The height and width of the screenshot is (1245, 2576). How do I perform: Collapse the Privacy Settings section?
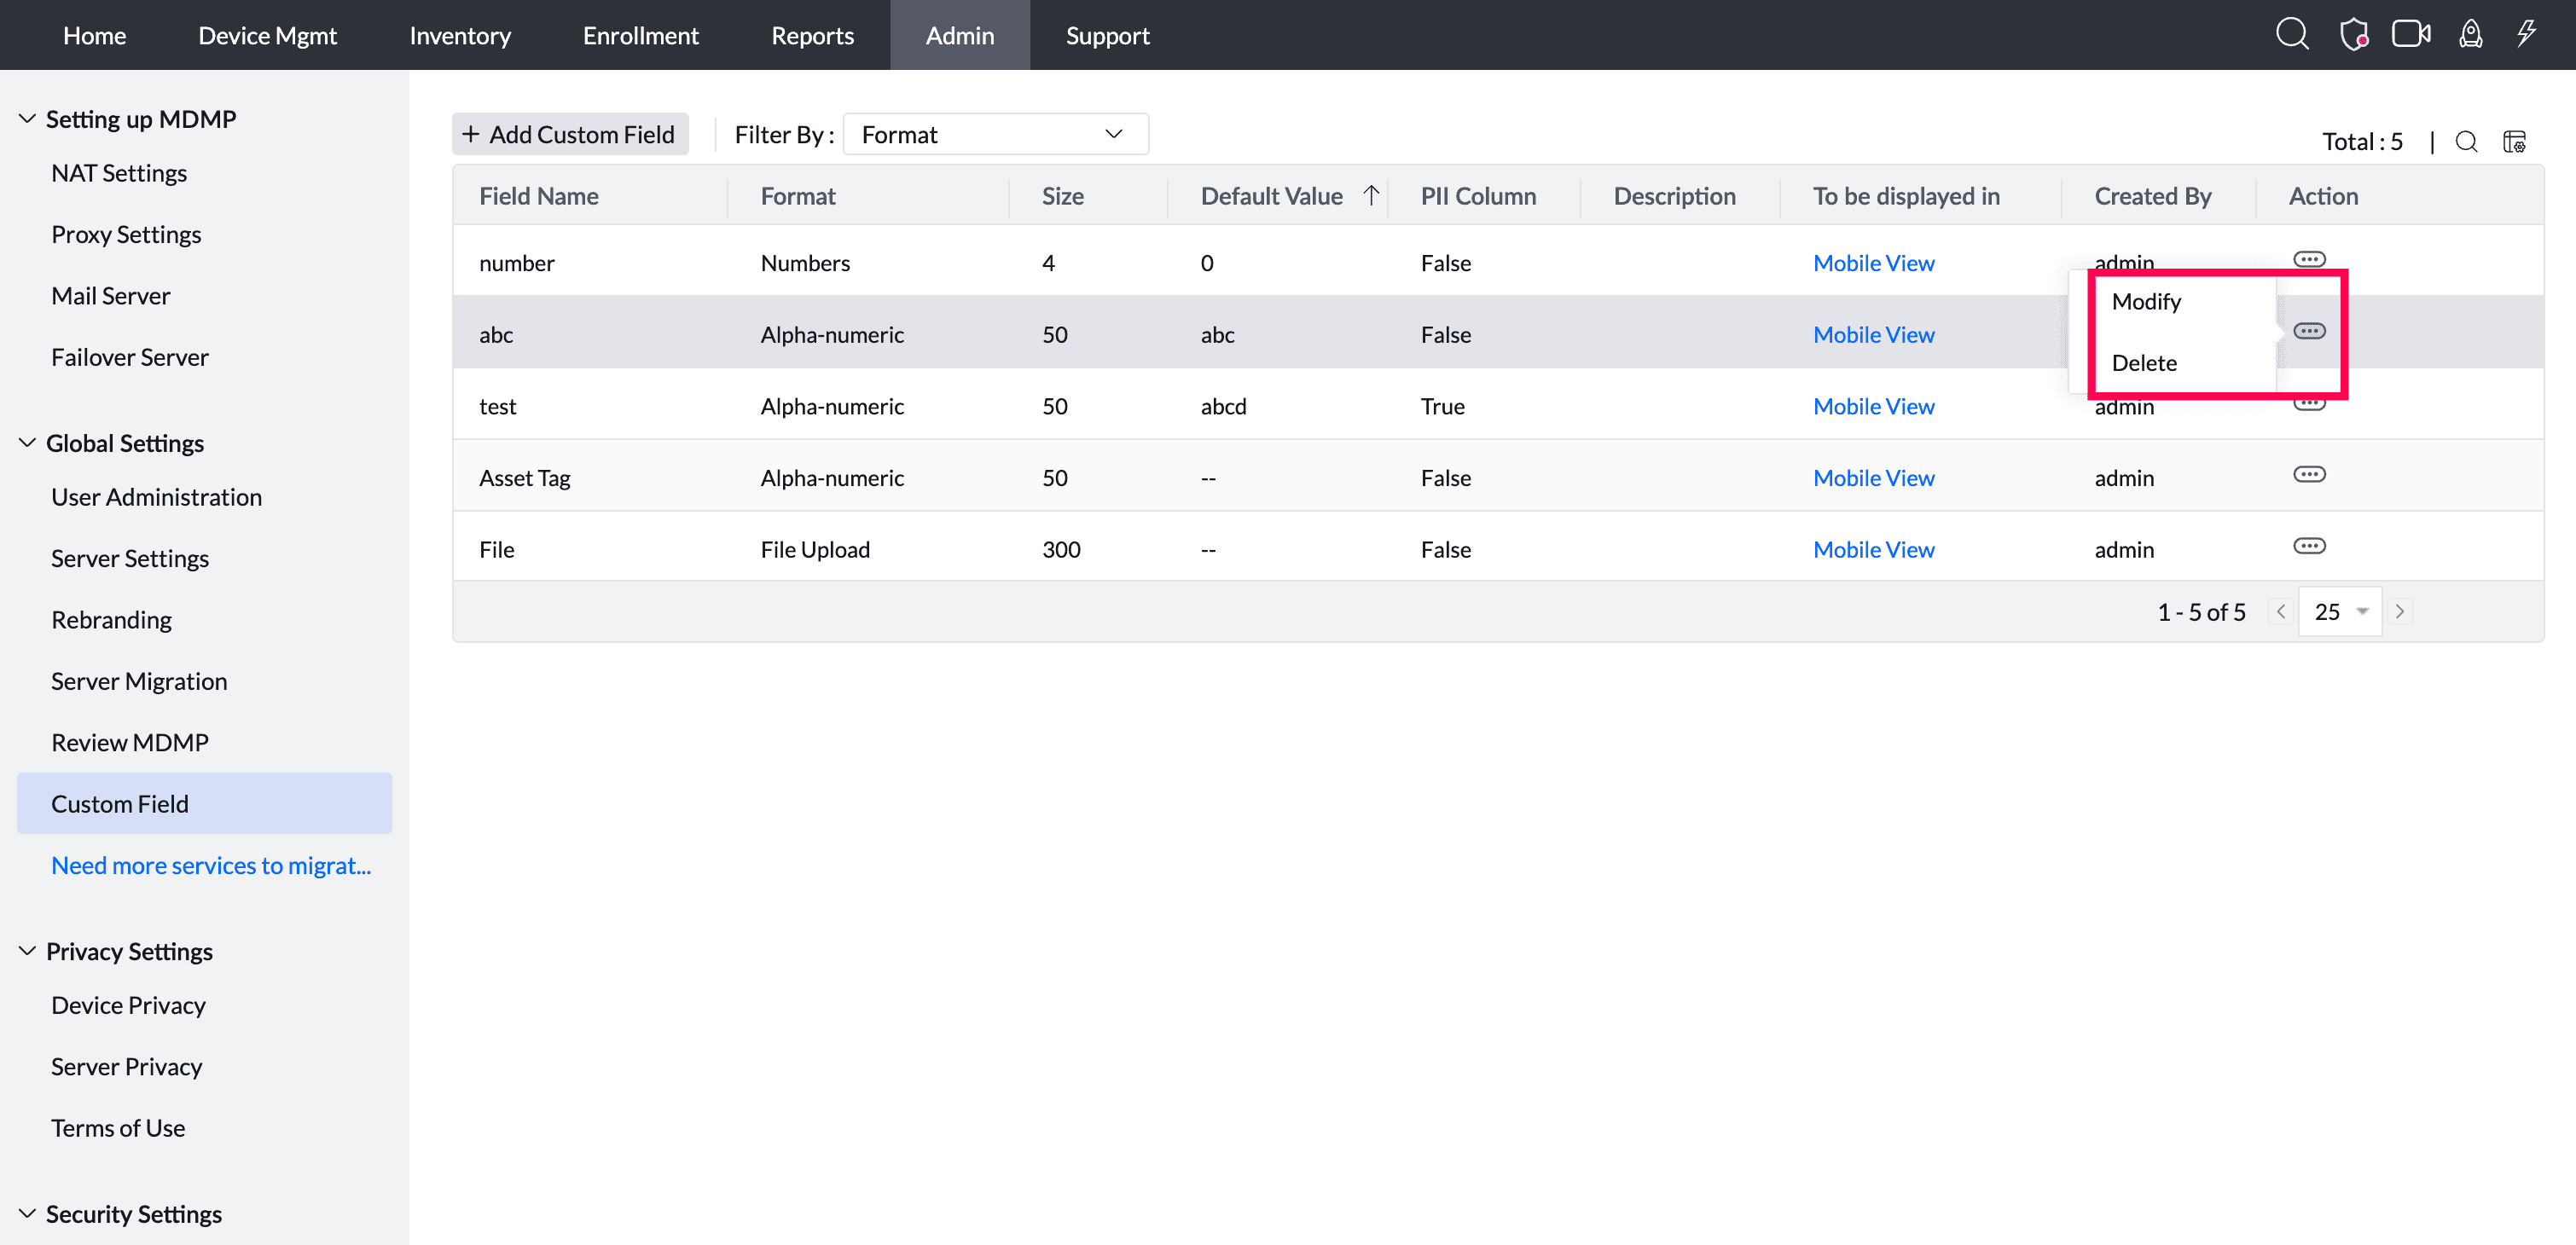[27, 950]
